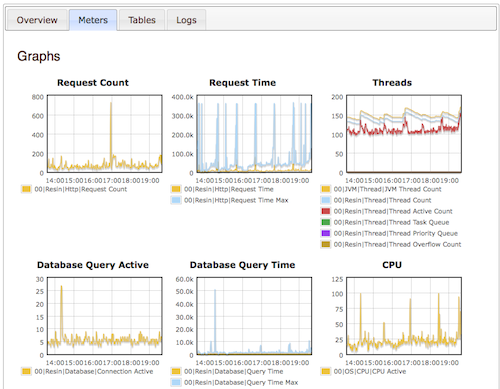The image size is (500, 389).
Task: Select the Meters tab
Action: pyautogui.click(x=93, y=20)
